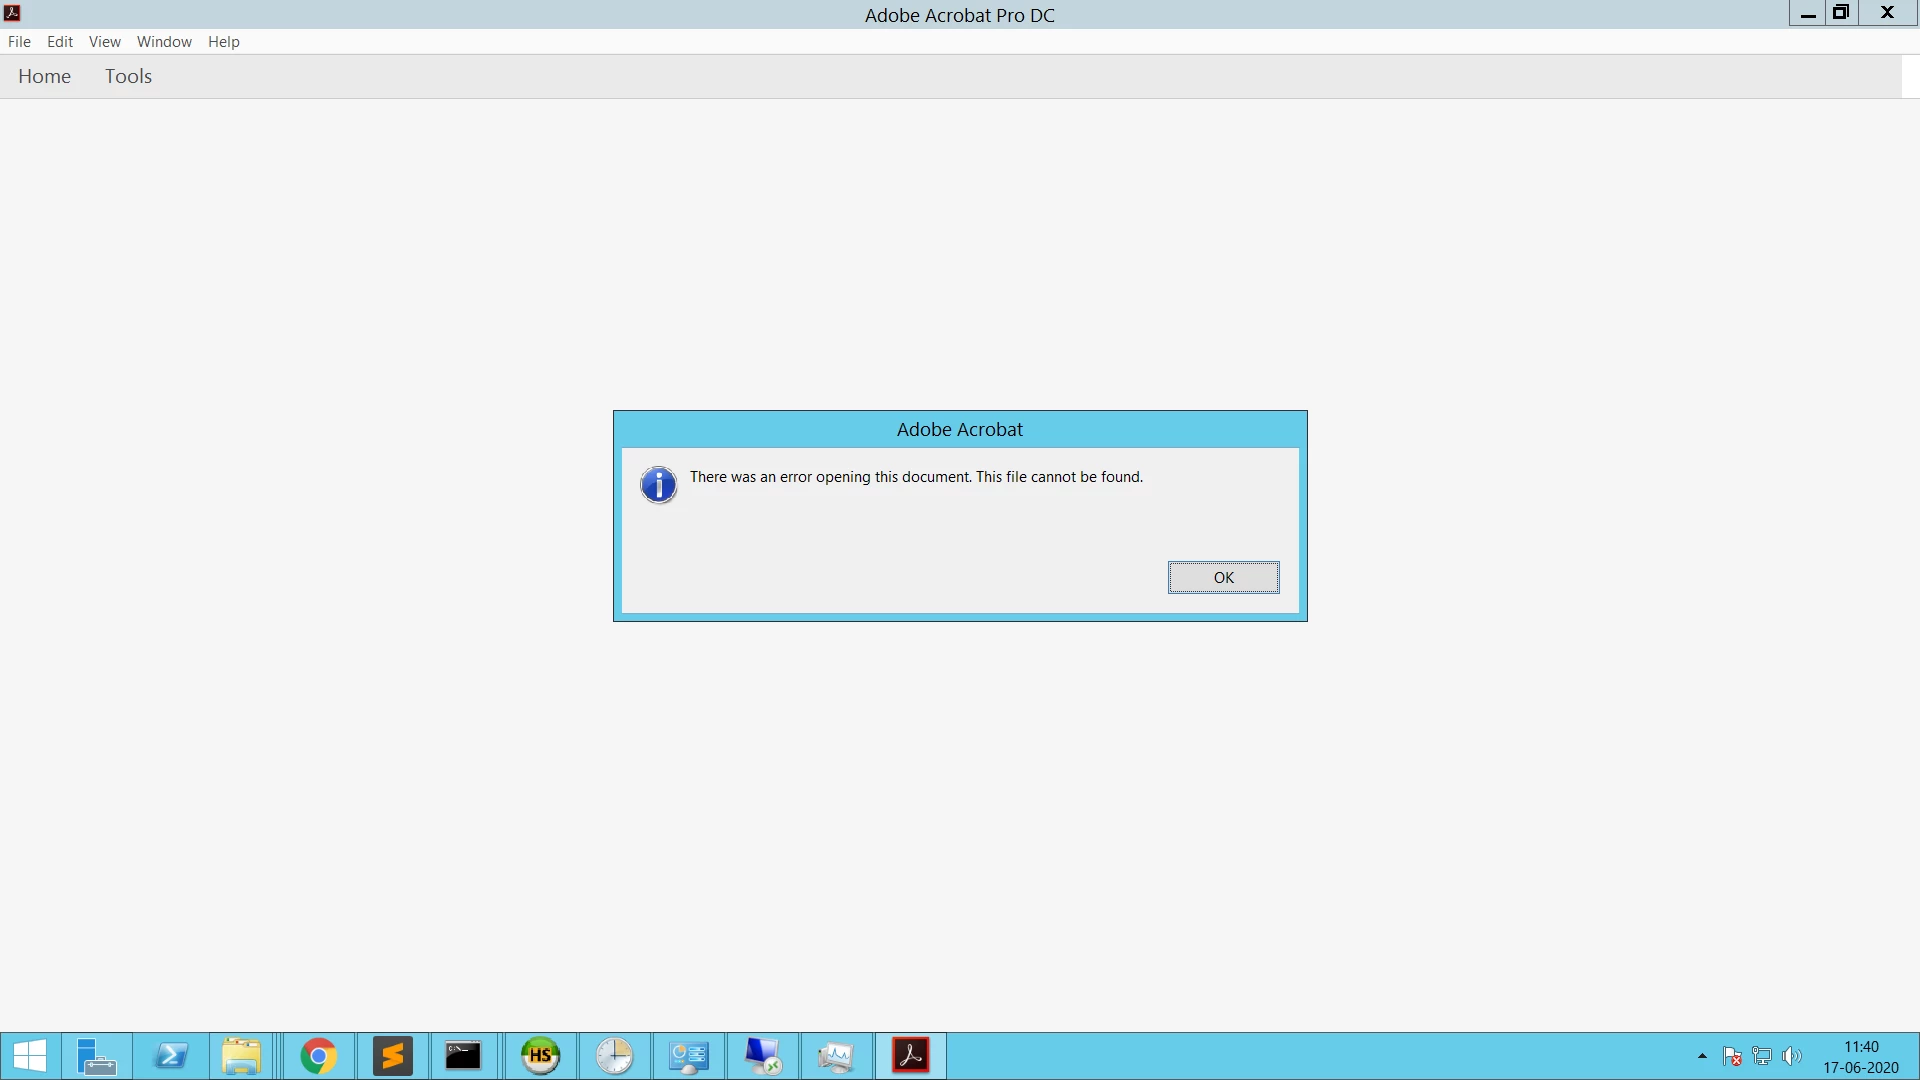1920x1080 pixels.
Task: Click the Acrobat logo in title bar
Action: (13, 13)
